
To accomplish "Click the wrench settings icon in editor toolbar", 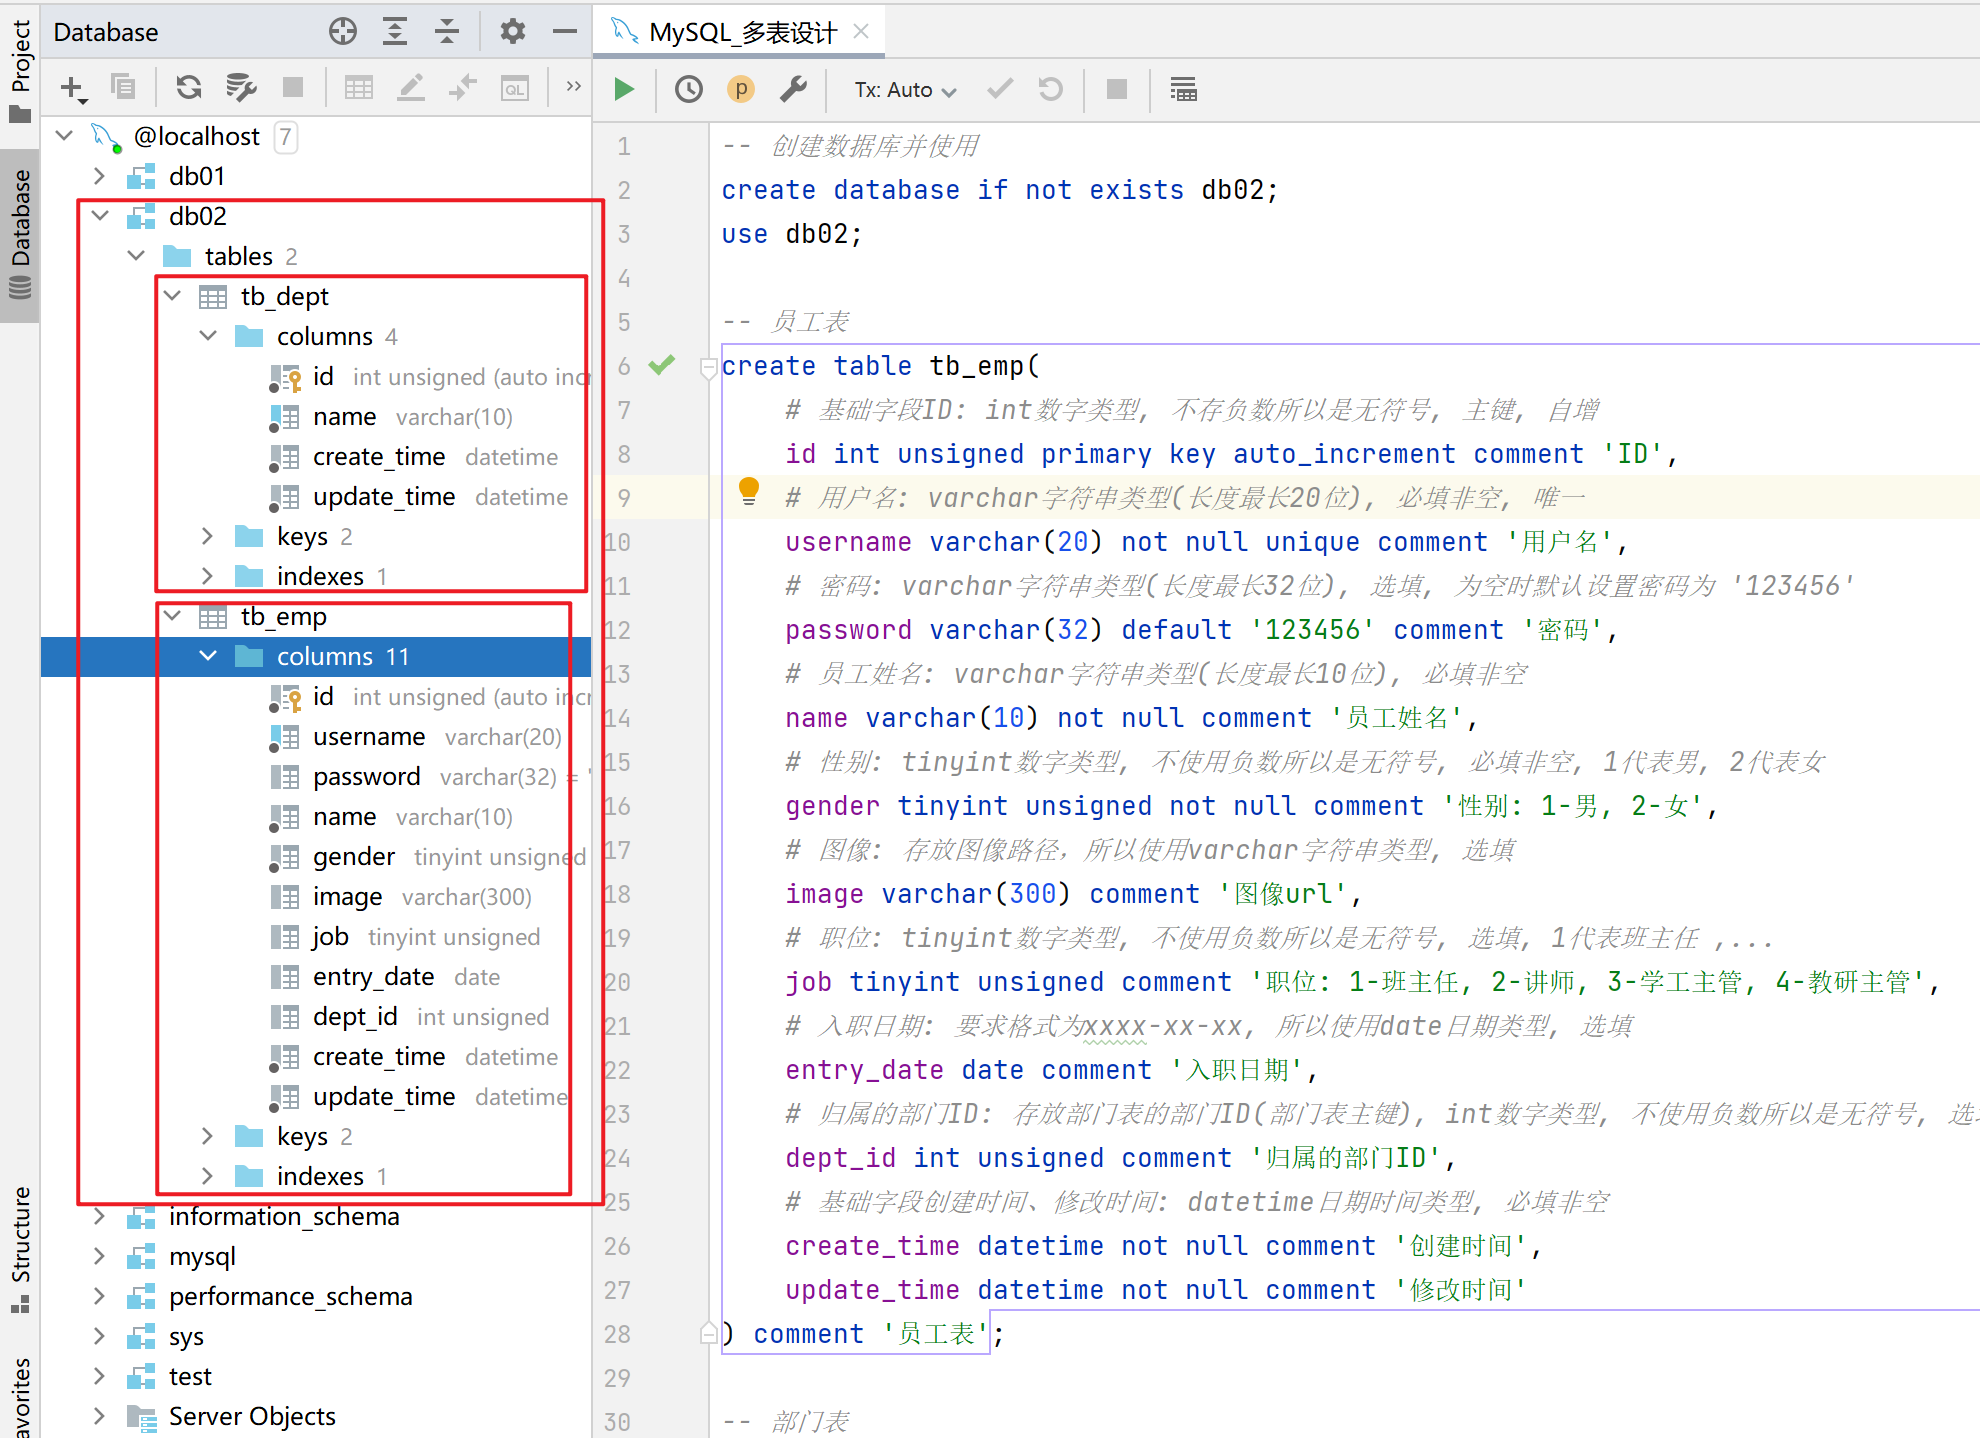I will [x=793, y=90].
